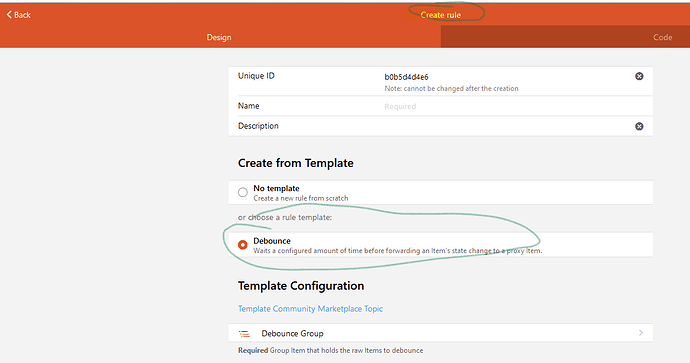Open Template Community Marketplace Topic link

(310, 309)
